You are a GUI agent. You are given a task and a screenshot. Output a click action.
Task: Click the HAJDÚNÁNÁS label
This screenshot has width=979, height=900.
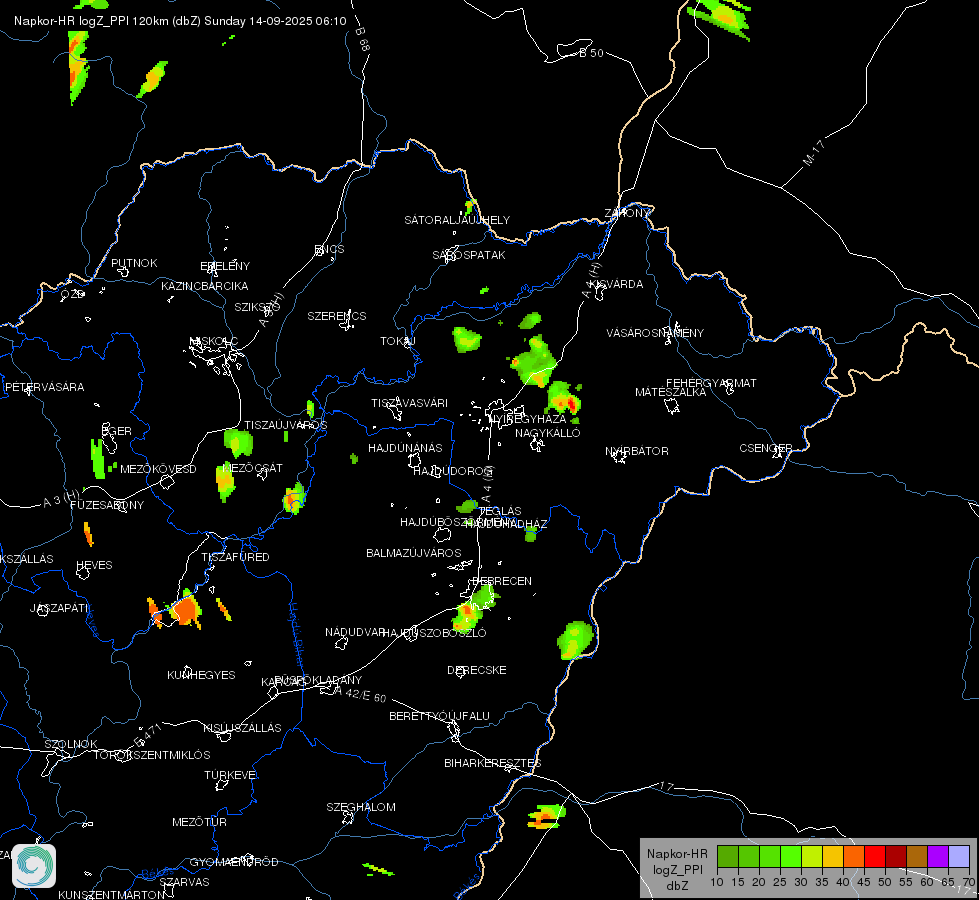tap(405, 448)
